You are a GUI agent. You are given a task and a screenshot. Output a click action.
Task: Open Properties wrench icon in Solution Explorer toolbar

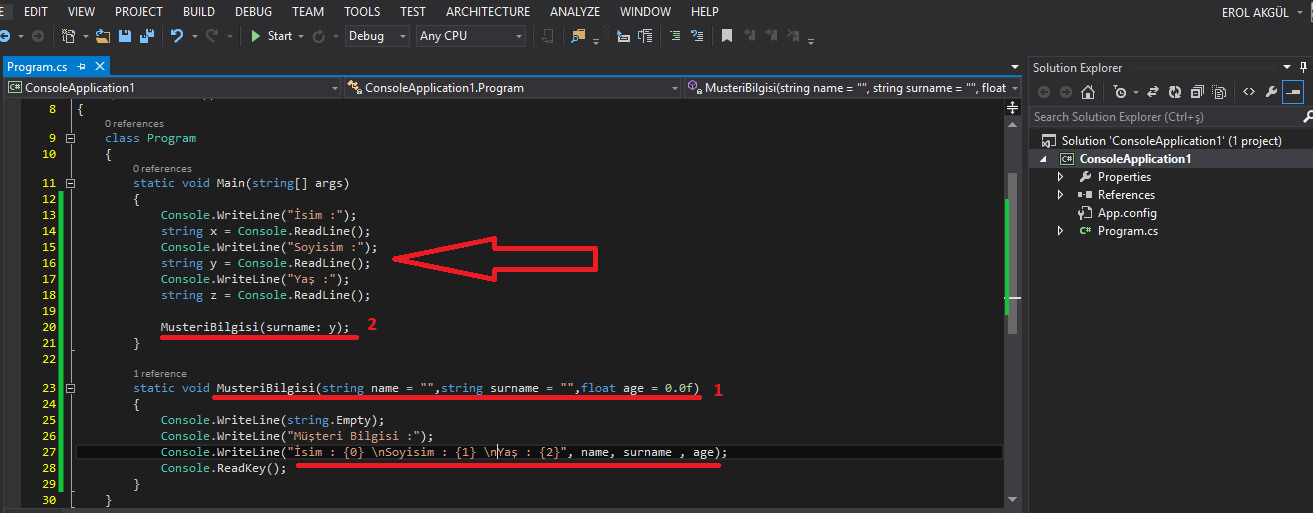(x=1271, y=92)
